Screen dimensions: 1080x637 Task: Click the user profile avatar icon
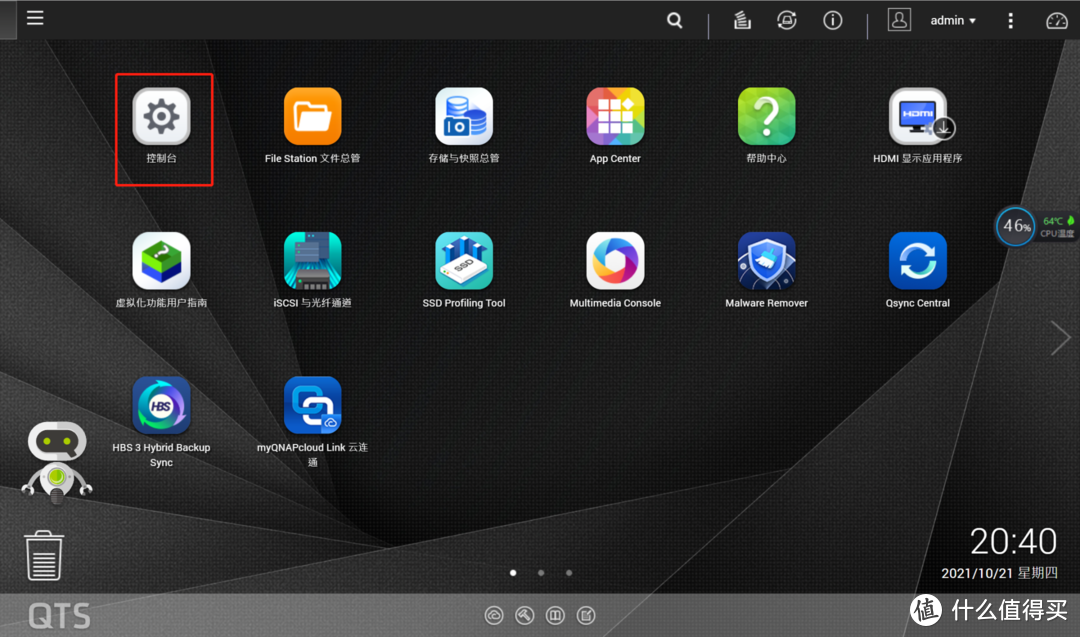click(899, 20)
